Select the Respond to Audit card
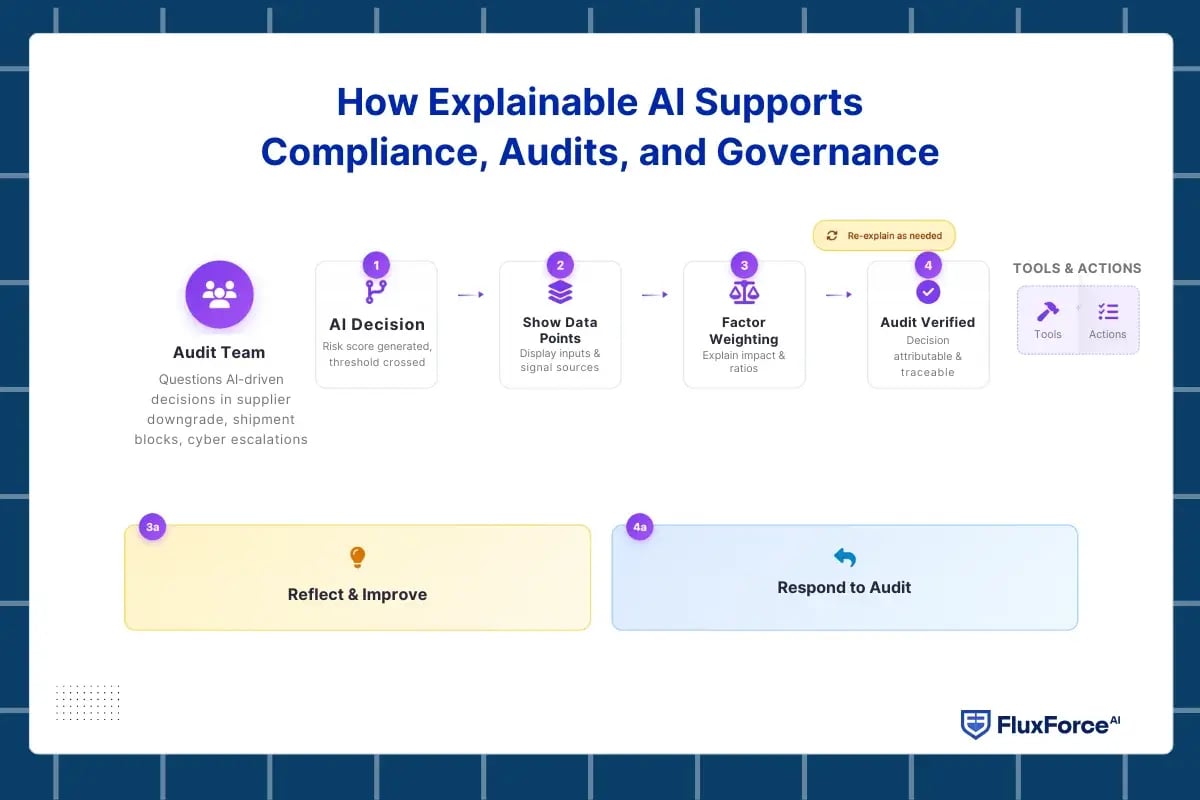 click(x=844, y=575)
